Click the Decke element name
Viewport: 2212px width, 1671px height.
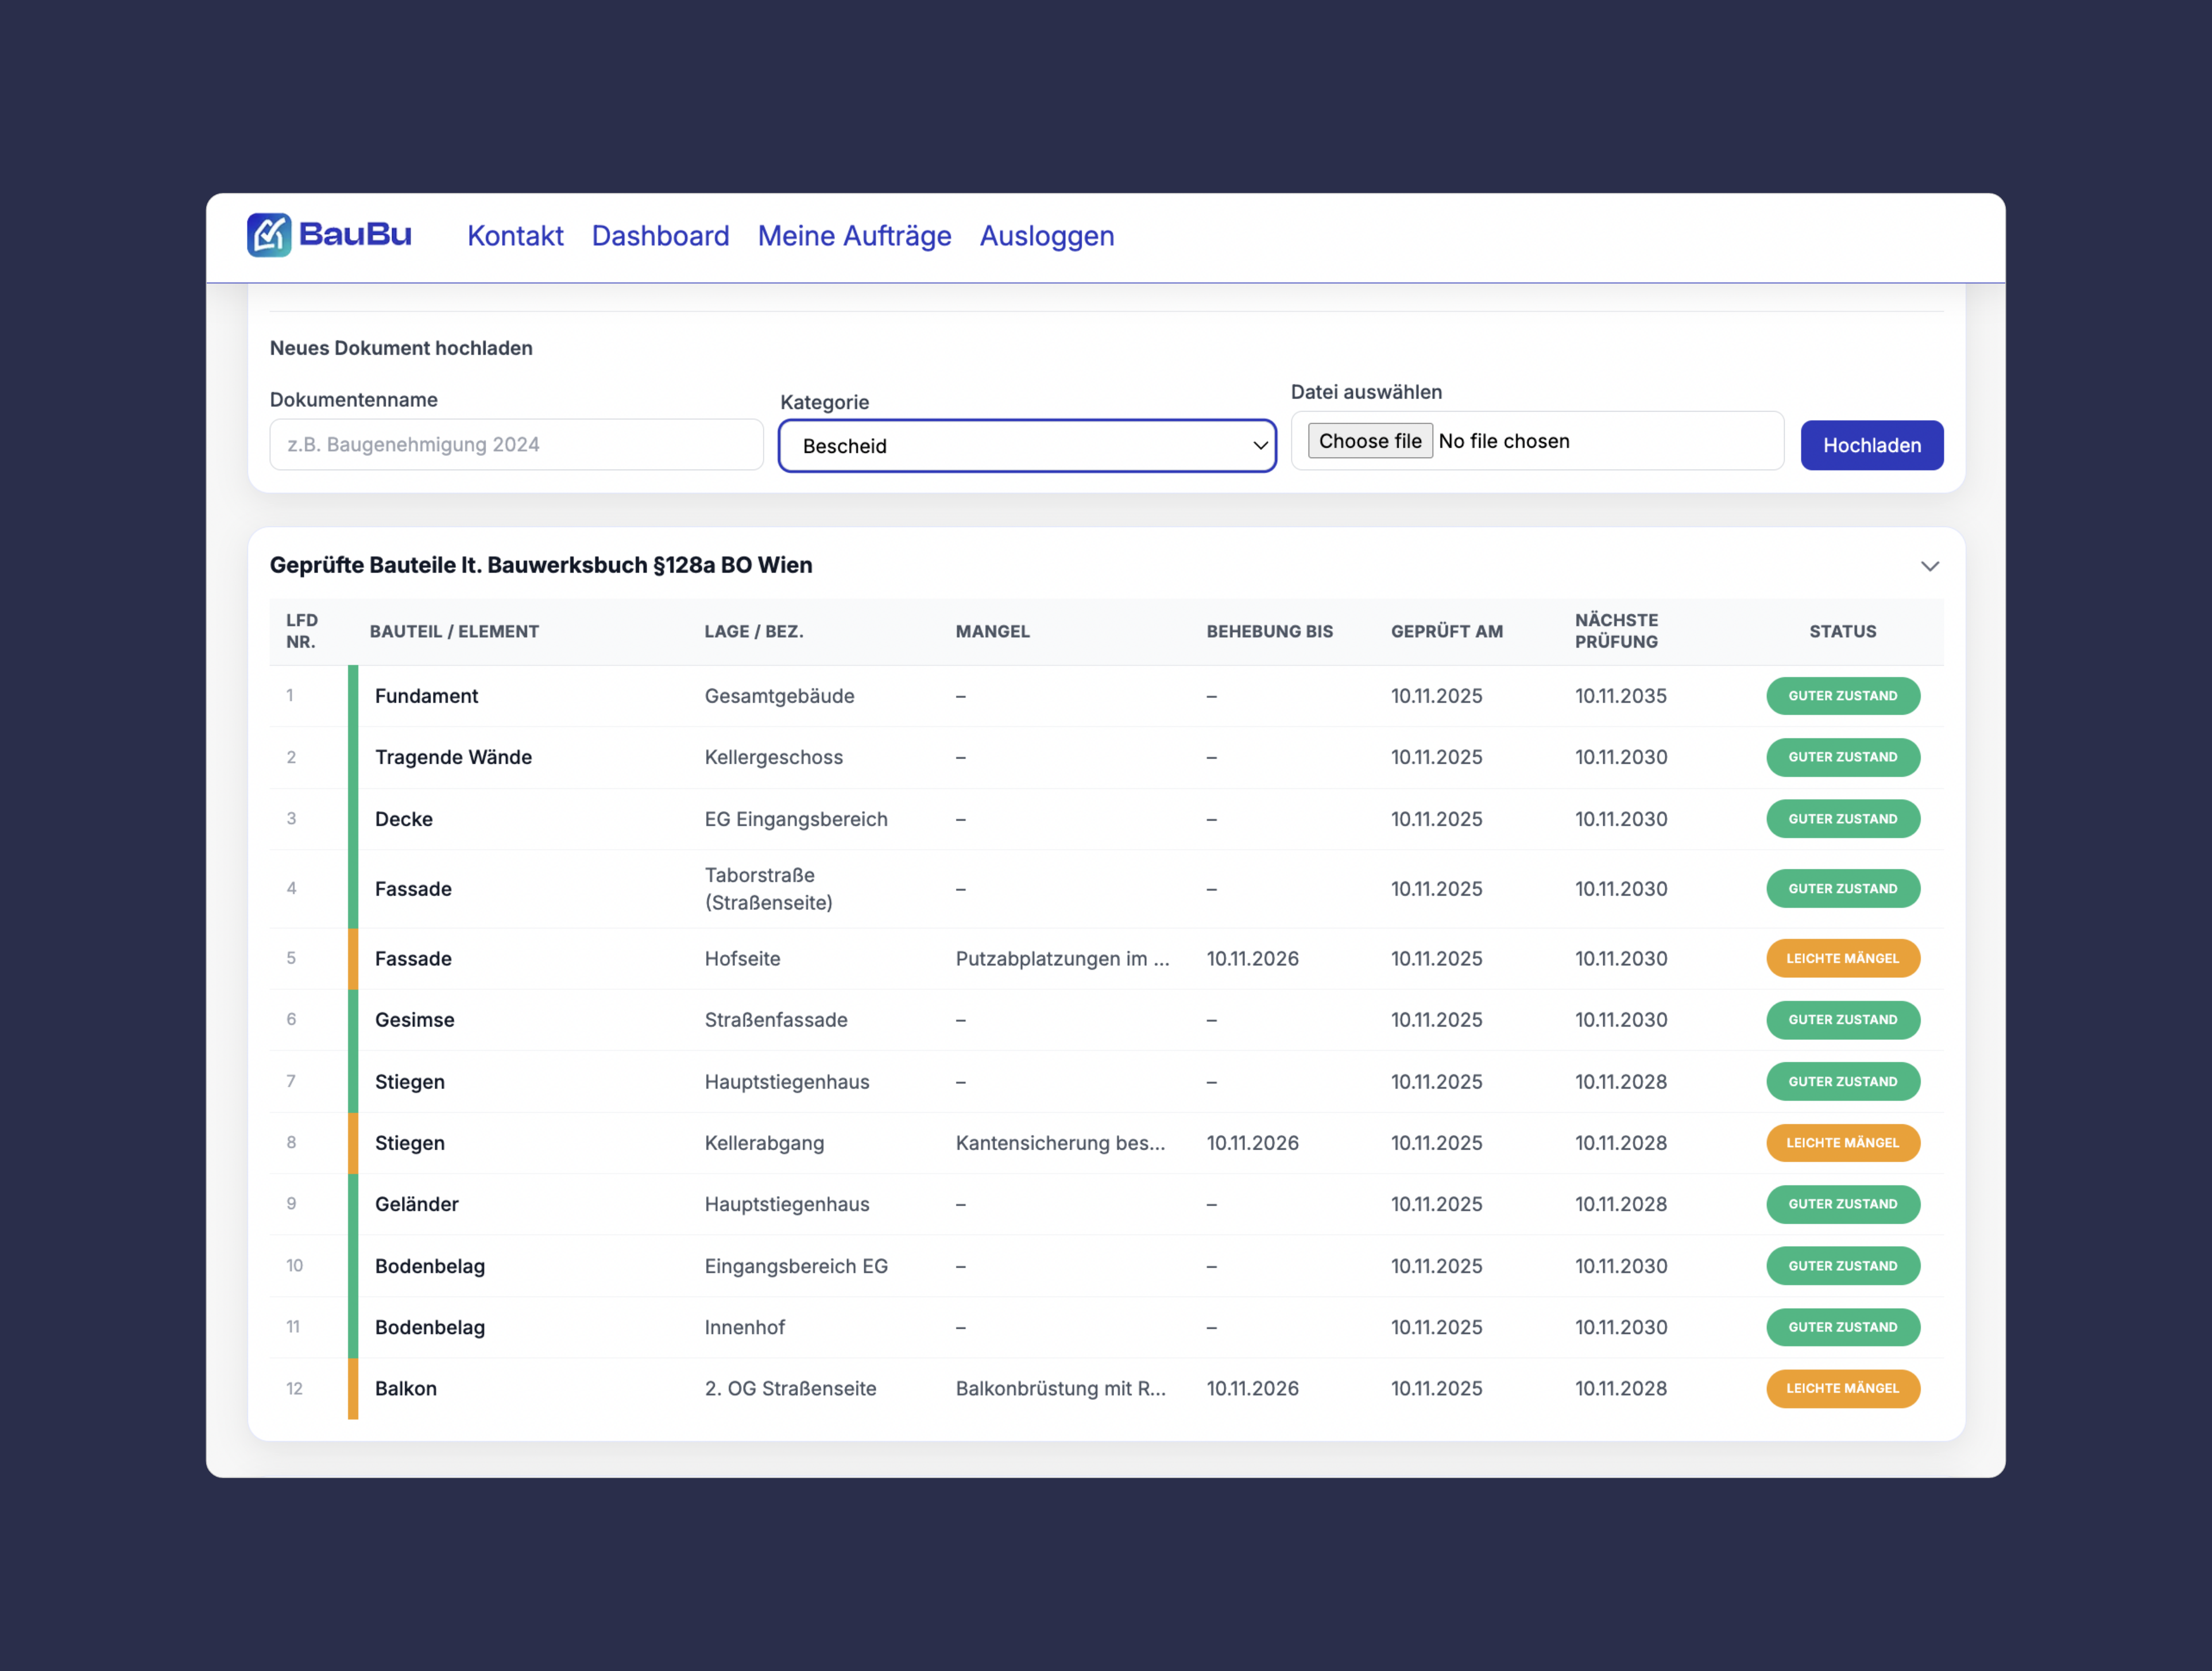[404, 819]
